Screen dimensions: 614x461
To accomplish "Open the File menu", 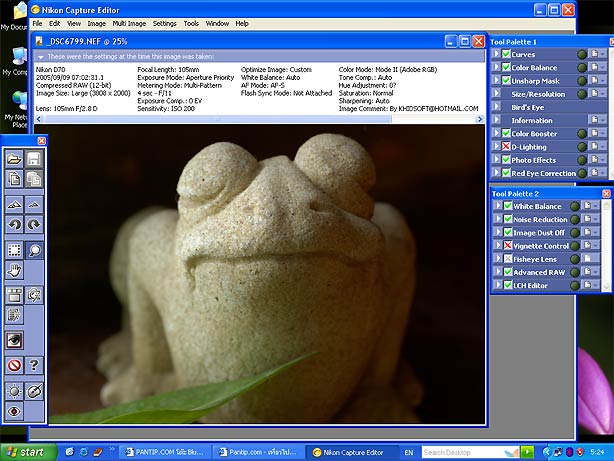I will pyautogui.click(x=37, y=24).
